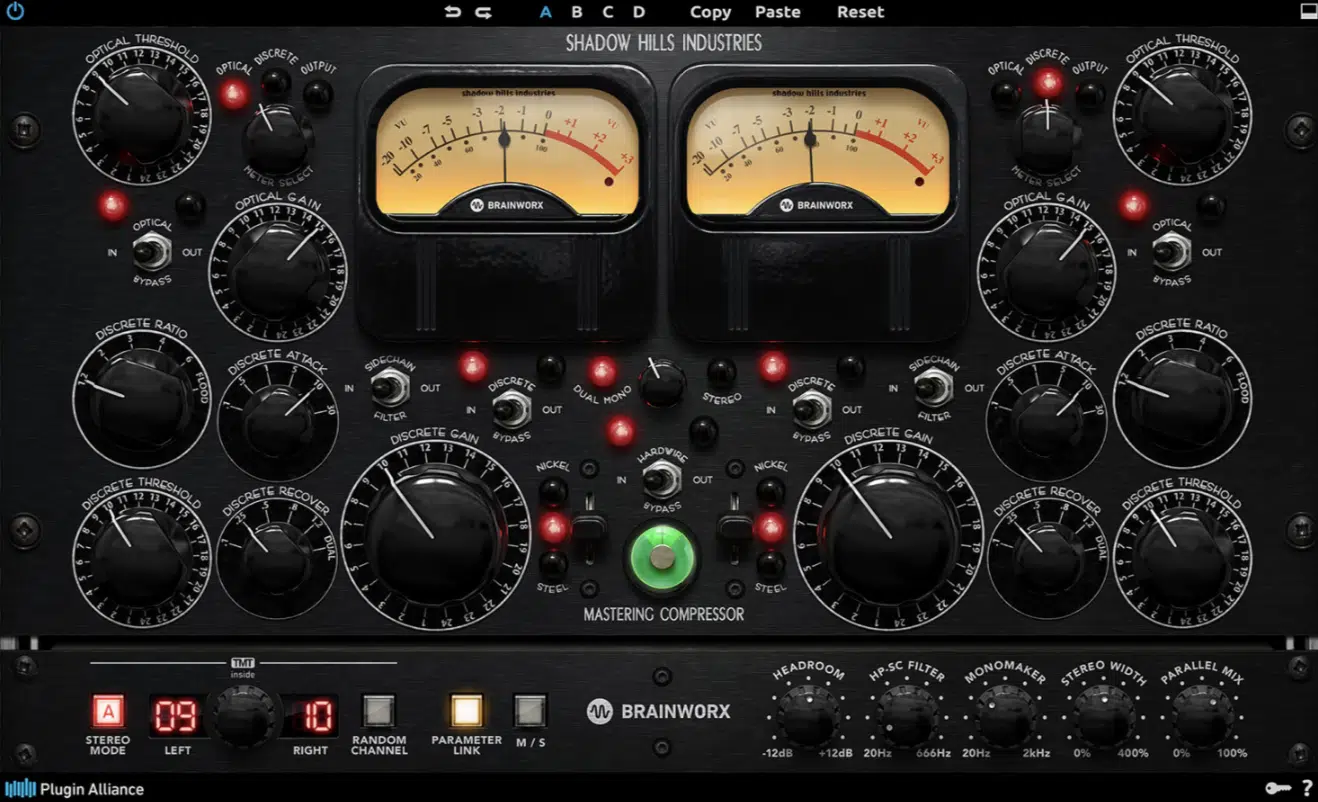This screenshot has height=802, width=1318.
Task: Click the right VU meter
Action: [x=818, y=151]
